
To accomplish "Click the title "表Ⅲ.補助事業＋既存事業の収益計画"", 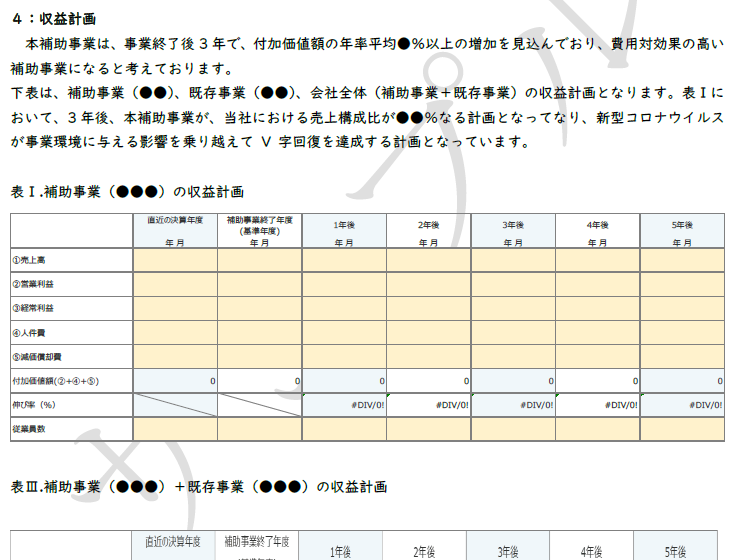I will 199,487.
